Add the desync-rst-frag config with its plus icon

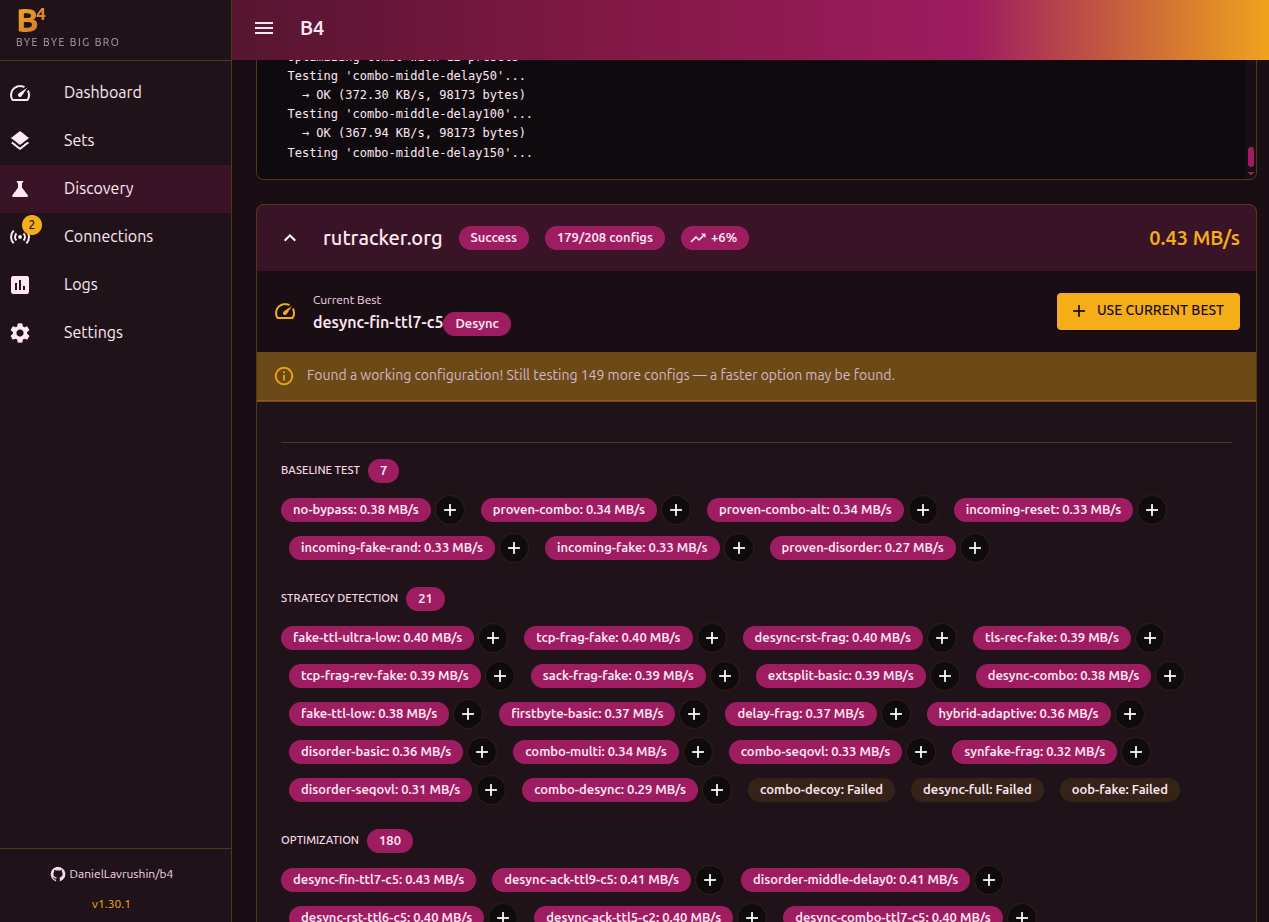[941, 638]
